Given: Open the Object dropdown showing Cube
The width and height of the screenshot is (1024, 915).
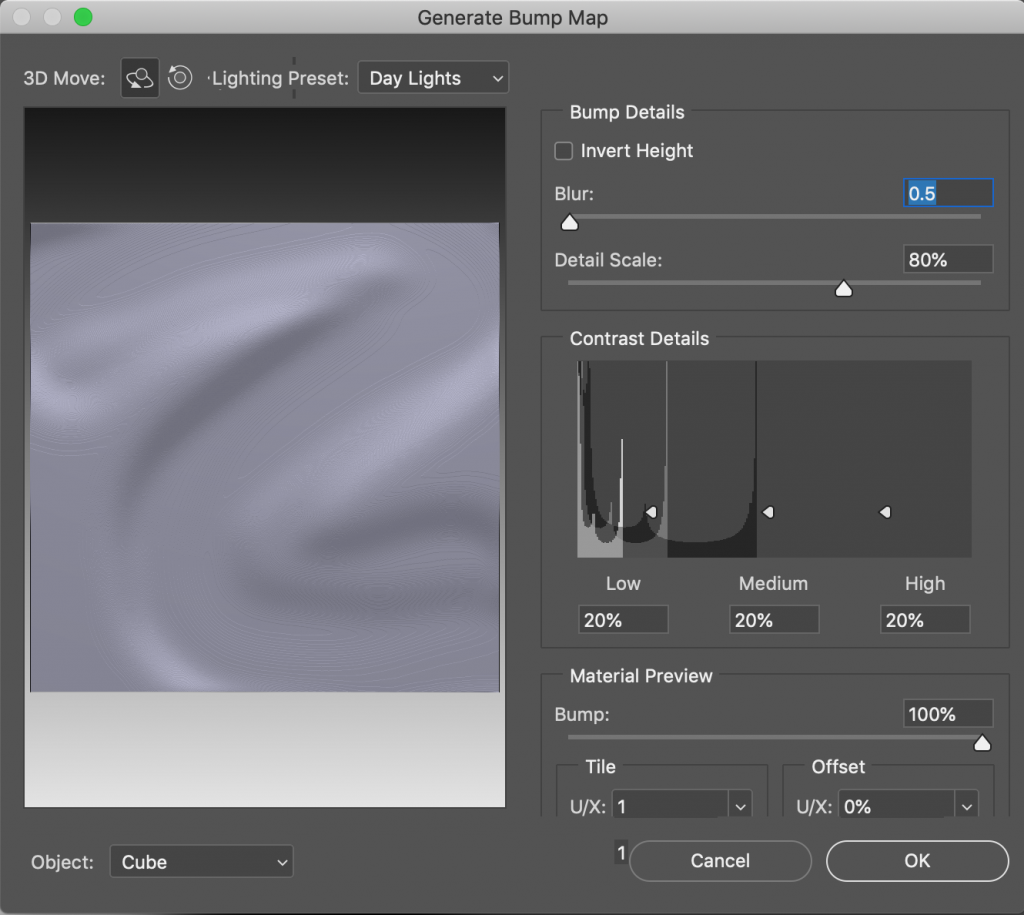Looking at the screenshot, I should point(200,861).
